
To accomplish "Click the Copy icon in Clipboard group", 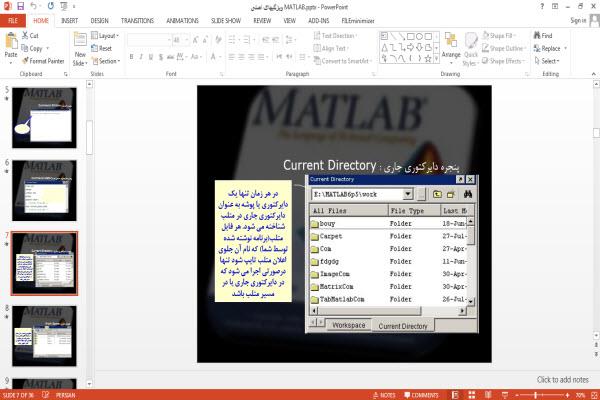I will pyautogui.click(x=25, y=48).
